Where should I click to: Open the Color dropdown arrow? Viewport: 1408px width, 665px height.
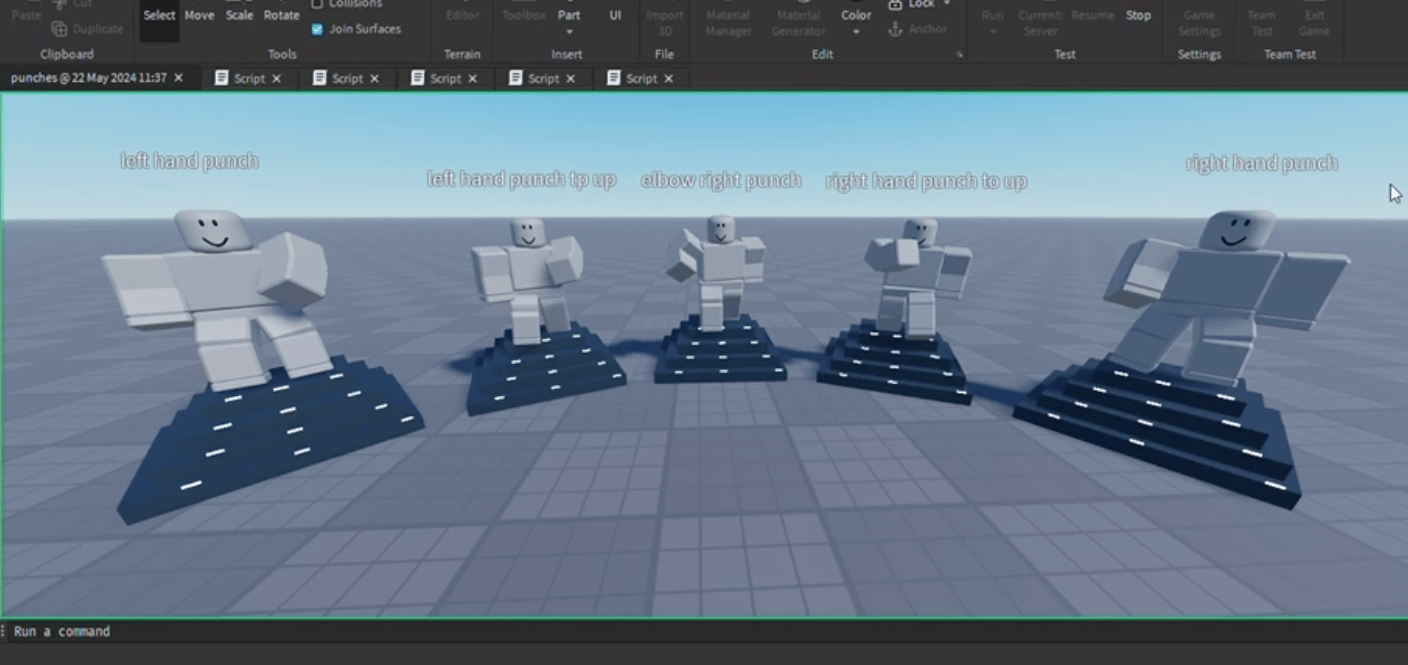tap(856, 32)
